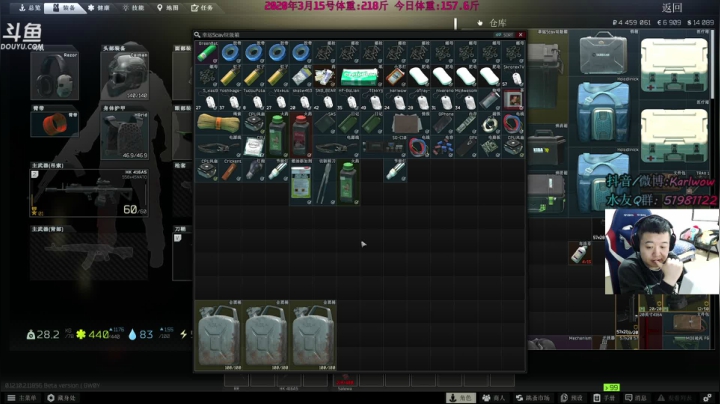This screenshot has width=720, height=404.
Task: Select the CPU packet item
Action: [254, 147]
